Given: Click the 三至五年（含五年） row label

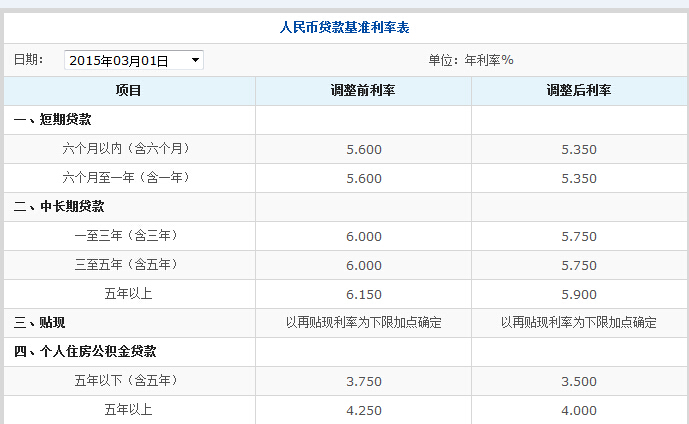Looking at the screenshot, I should pyautogui.click(x=126, y=265).
